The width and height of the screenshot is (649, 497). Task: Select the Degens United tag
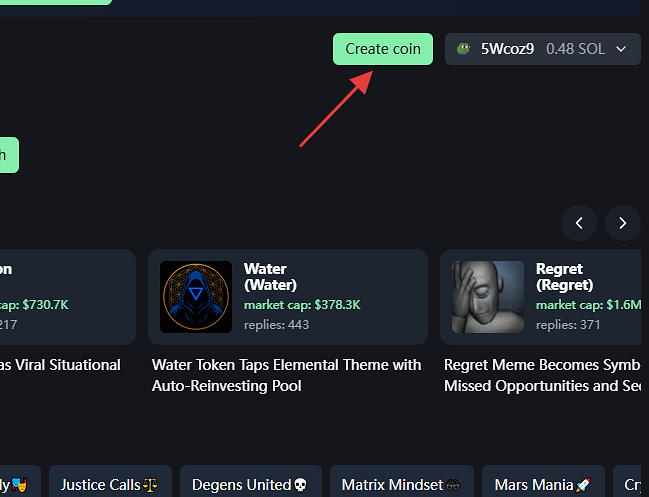tap(249, 485)
